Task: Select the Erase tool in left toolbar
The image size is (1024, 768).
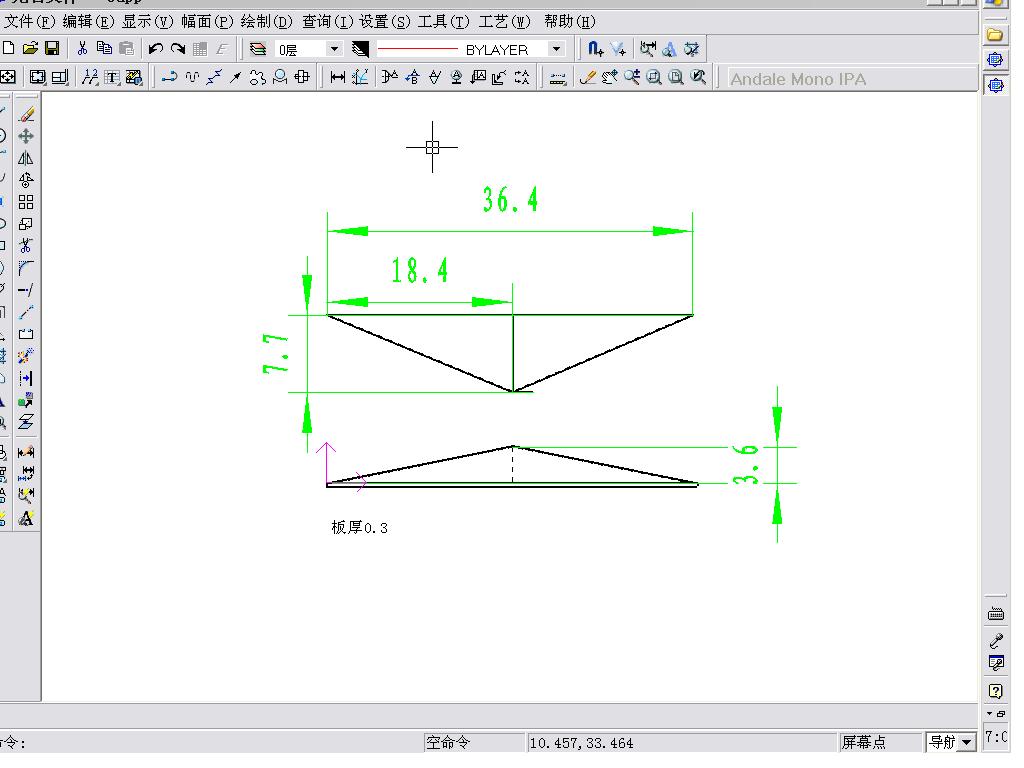Action: tap(26, 114)
